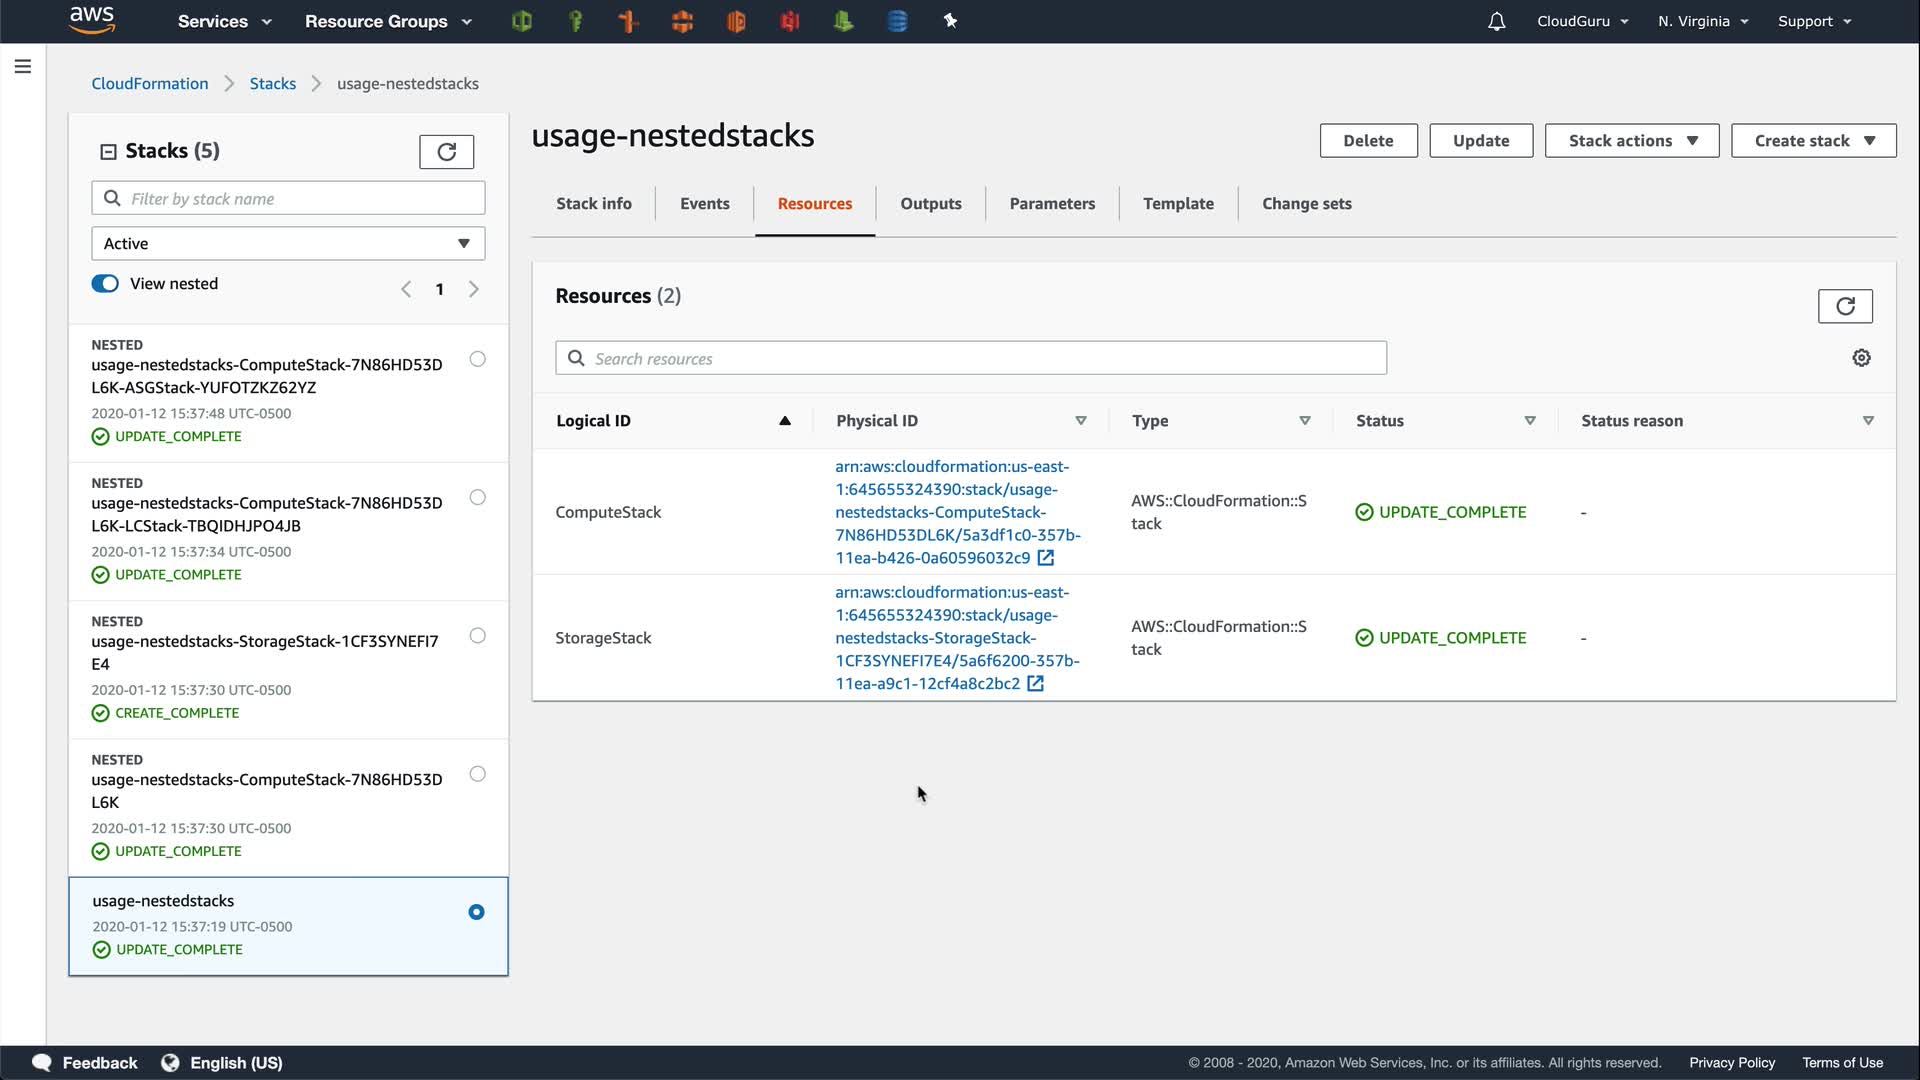The image size is (1920, 1080).
Task: Switch to the Events tab
Action: pos(704,204)
